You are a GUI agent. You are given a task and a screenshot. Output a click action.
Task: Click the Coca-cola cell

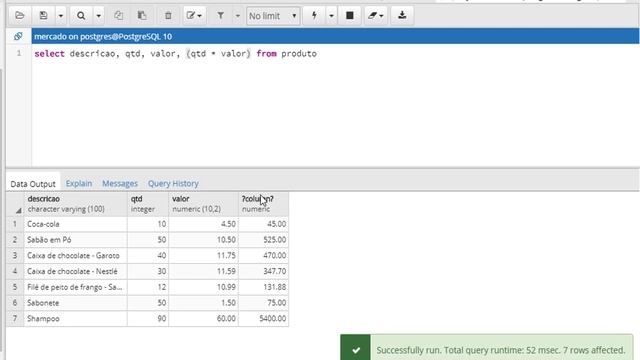(x=76, y=224)
